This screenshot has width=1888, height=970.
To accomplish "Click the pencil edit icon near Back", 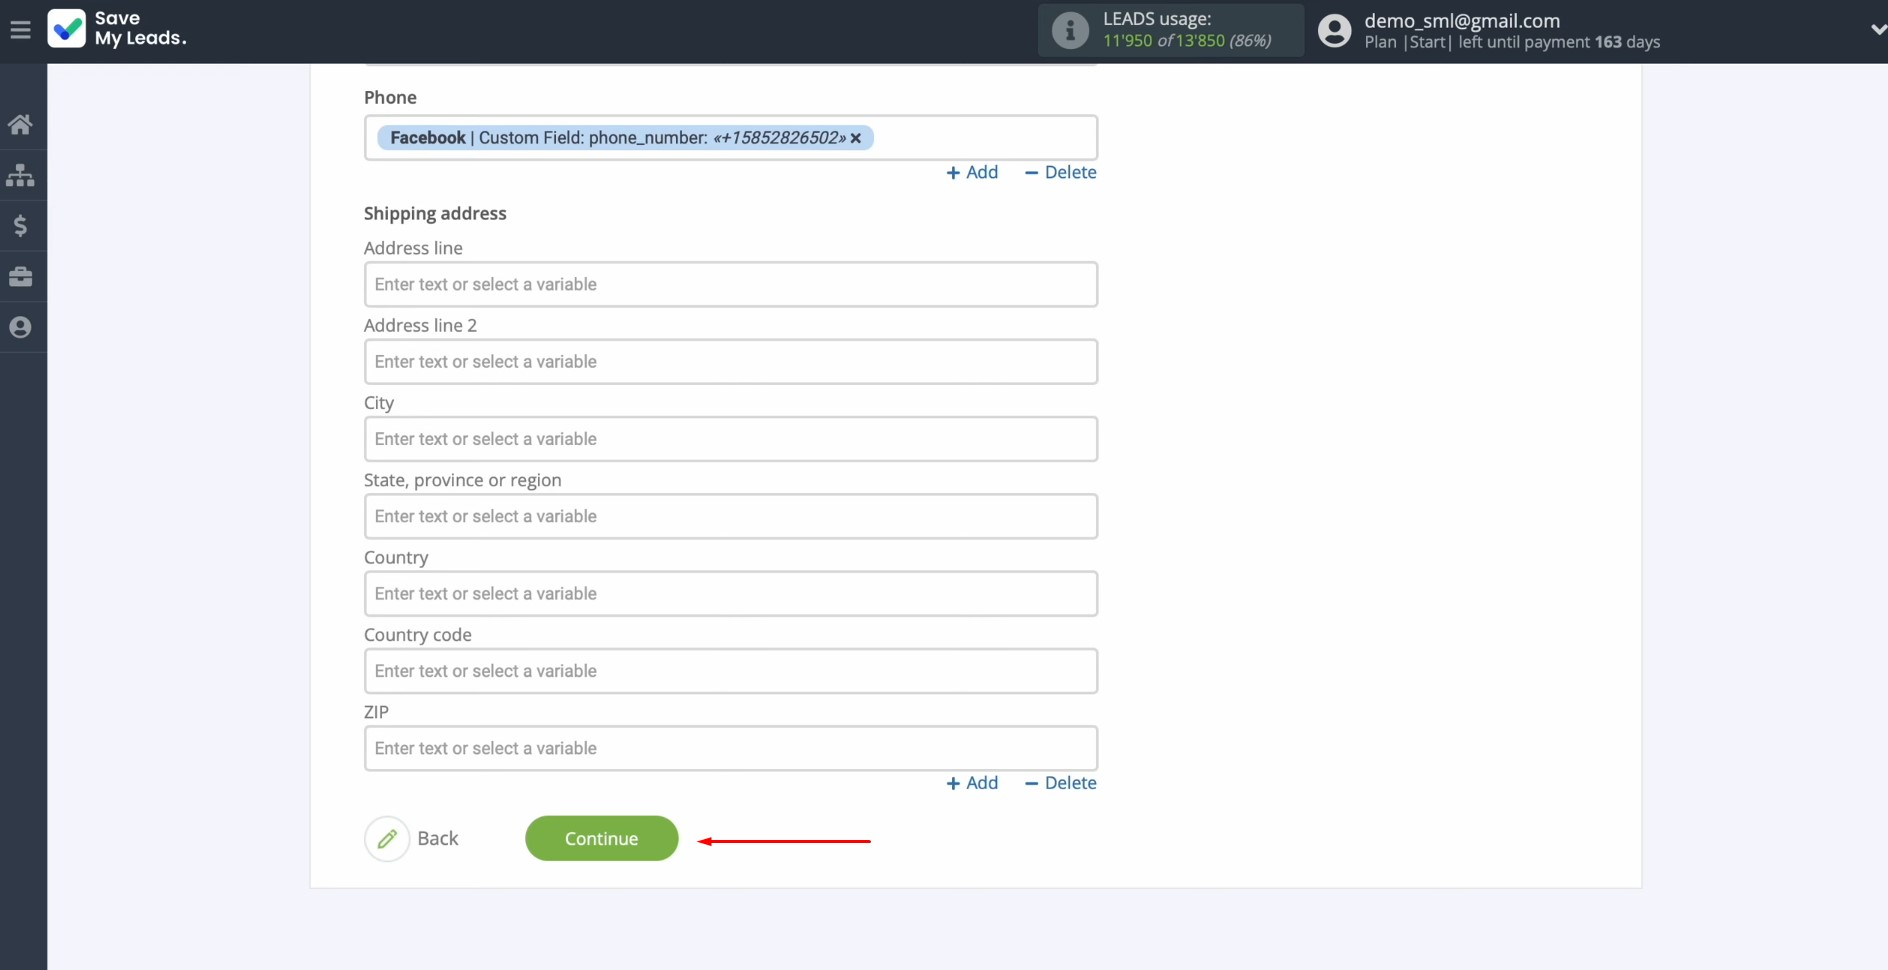I will (x=387, y=839).
